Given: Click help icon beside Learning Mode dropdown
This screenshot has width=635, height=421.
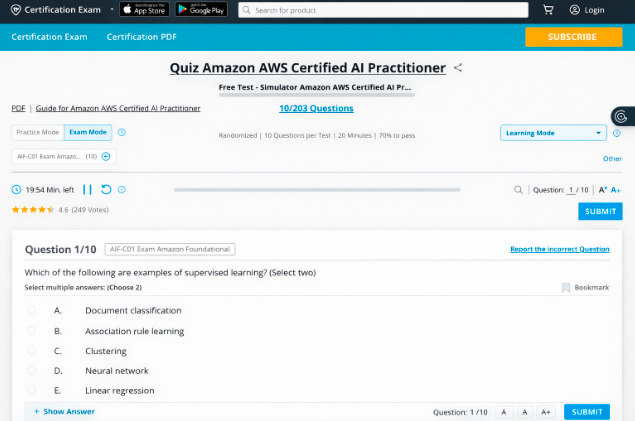Looking at the screenshot, I should pyautogui.click(x=617, y=133).
